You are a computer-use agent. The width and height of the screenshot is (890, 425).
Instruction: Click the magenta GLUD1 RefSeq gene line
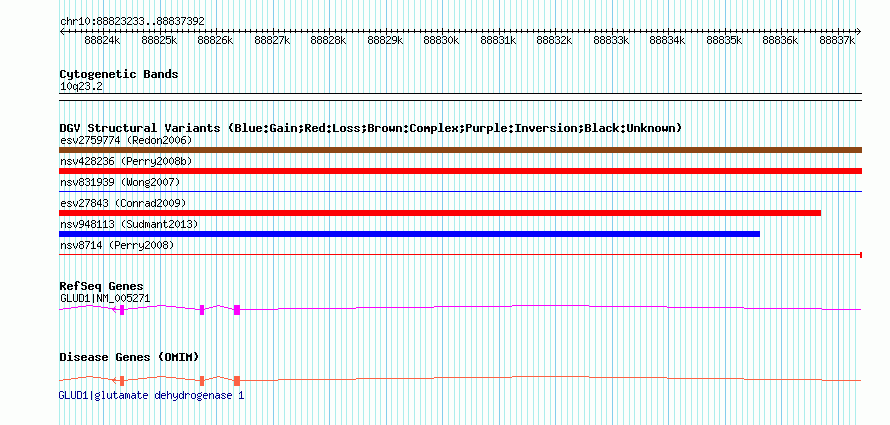[460, 309]
